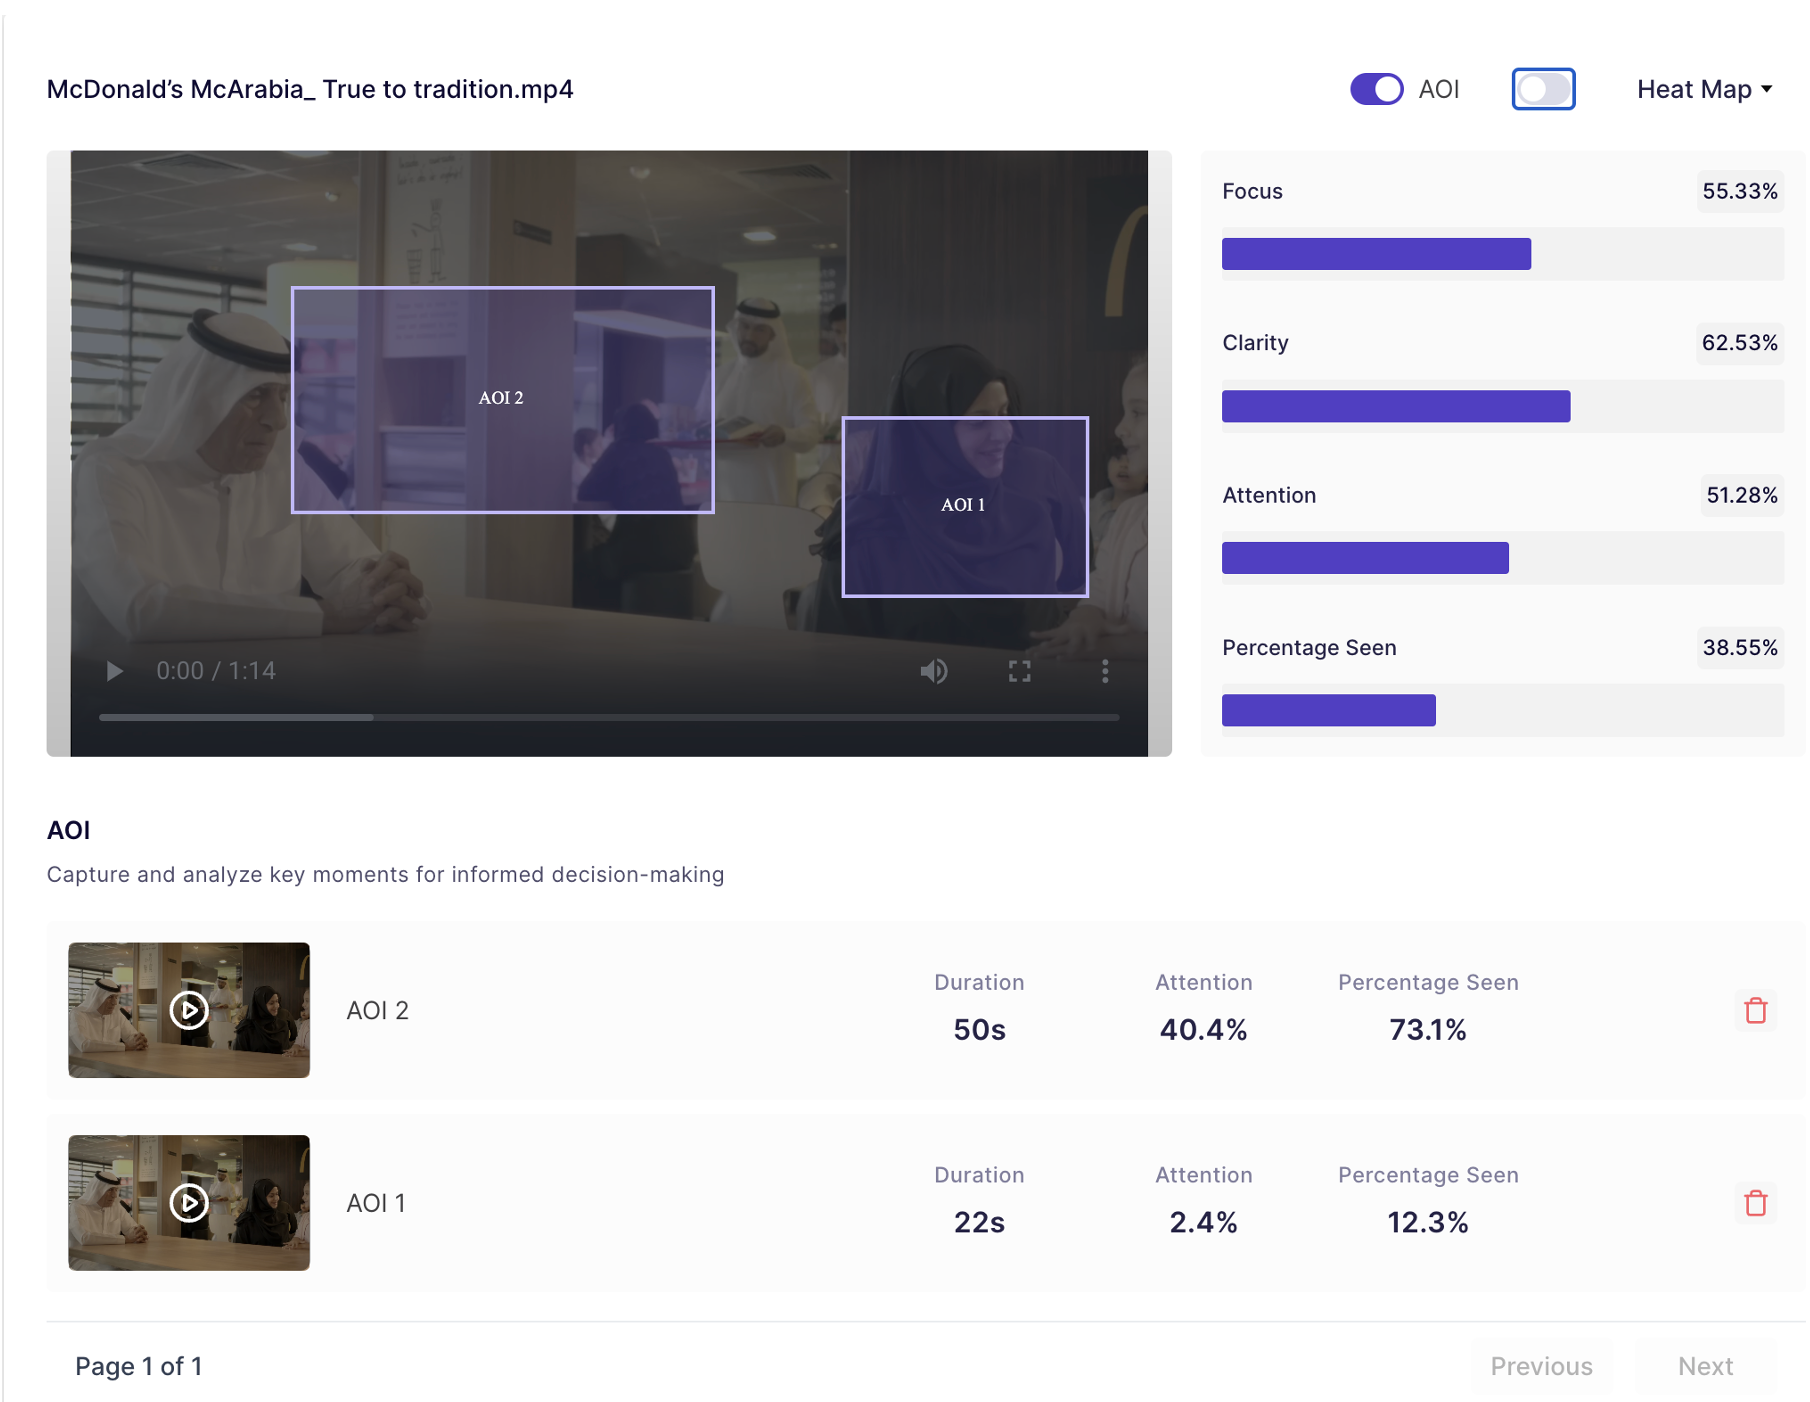
Task: Click the Capture and analyze key moments description
Action: point(385,874)
